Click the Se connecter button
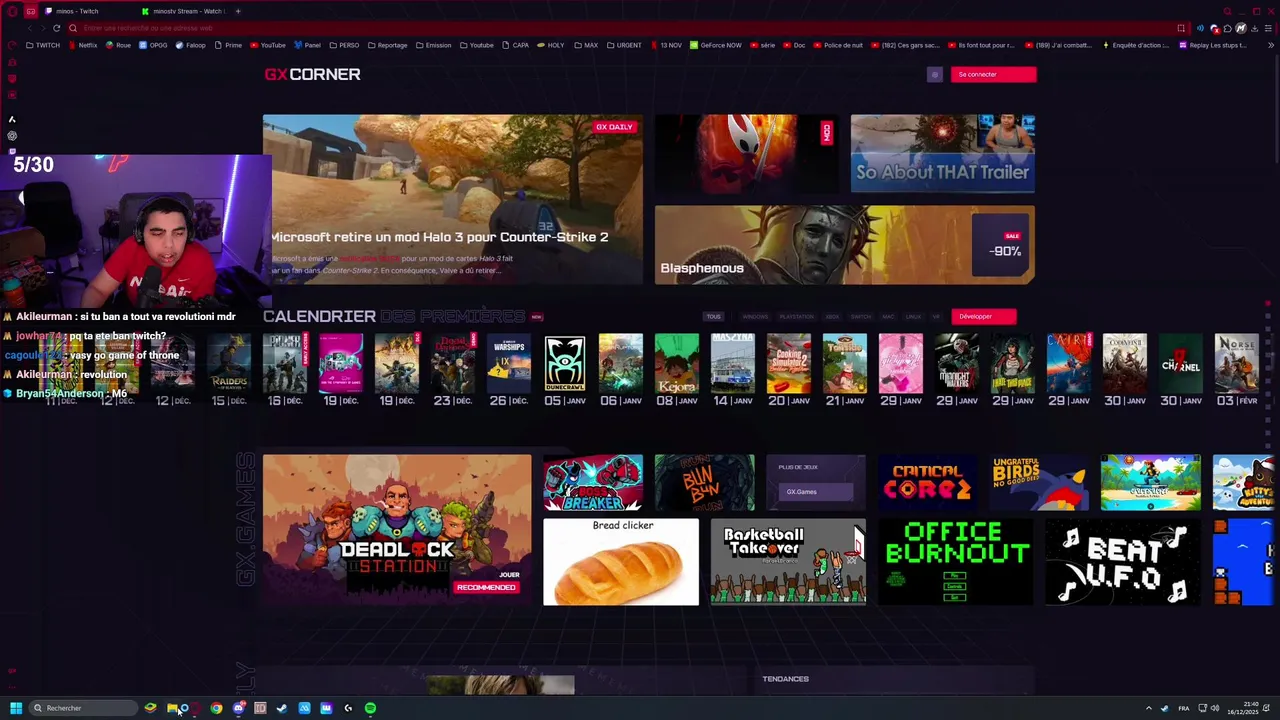The width and height of the screenshot is (1280, 720). [993, 74]
